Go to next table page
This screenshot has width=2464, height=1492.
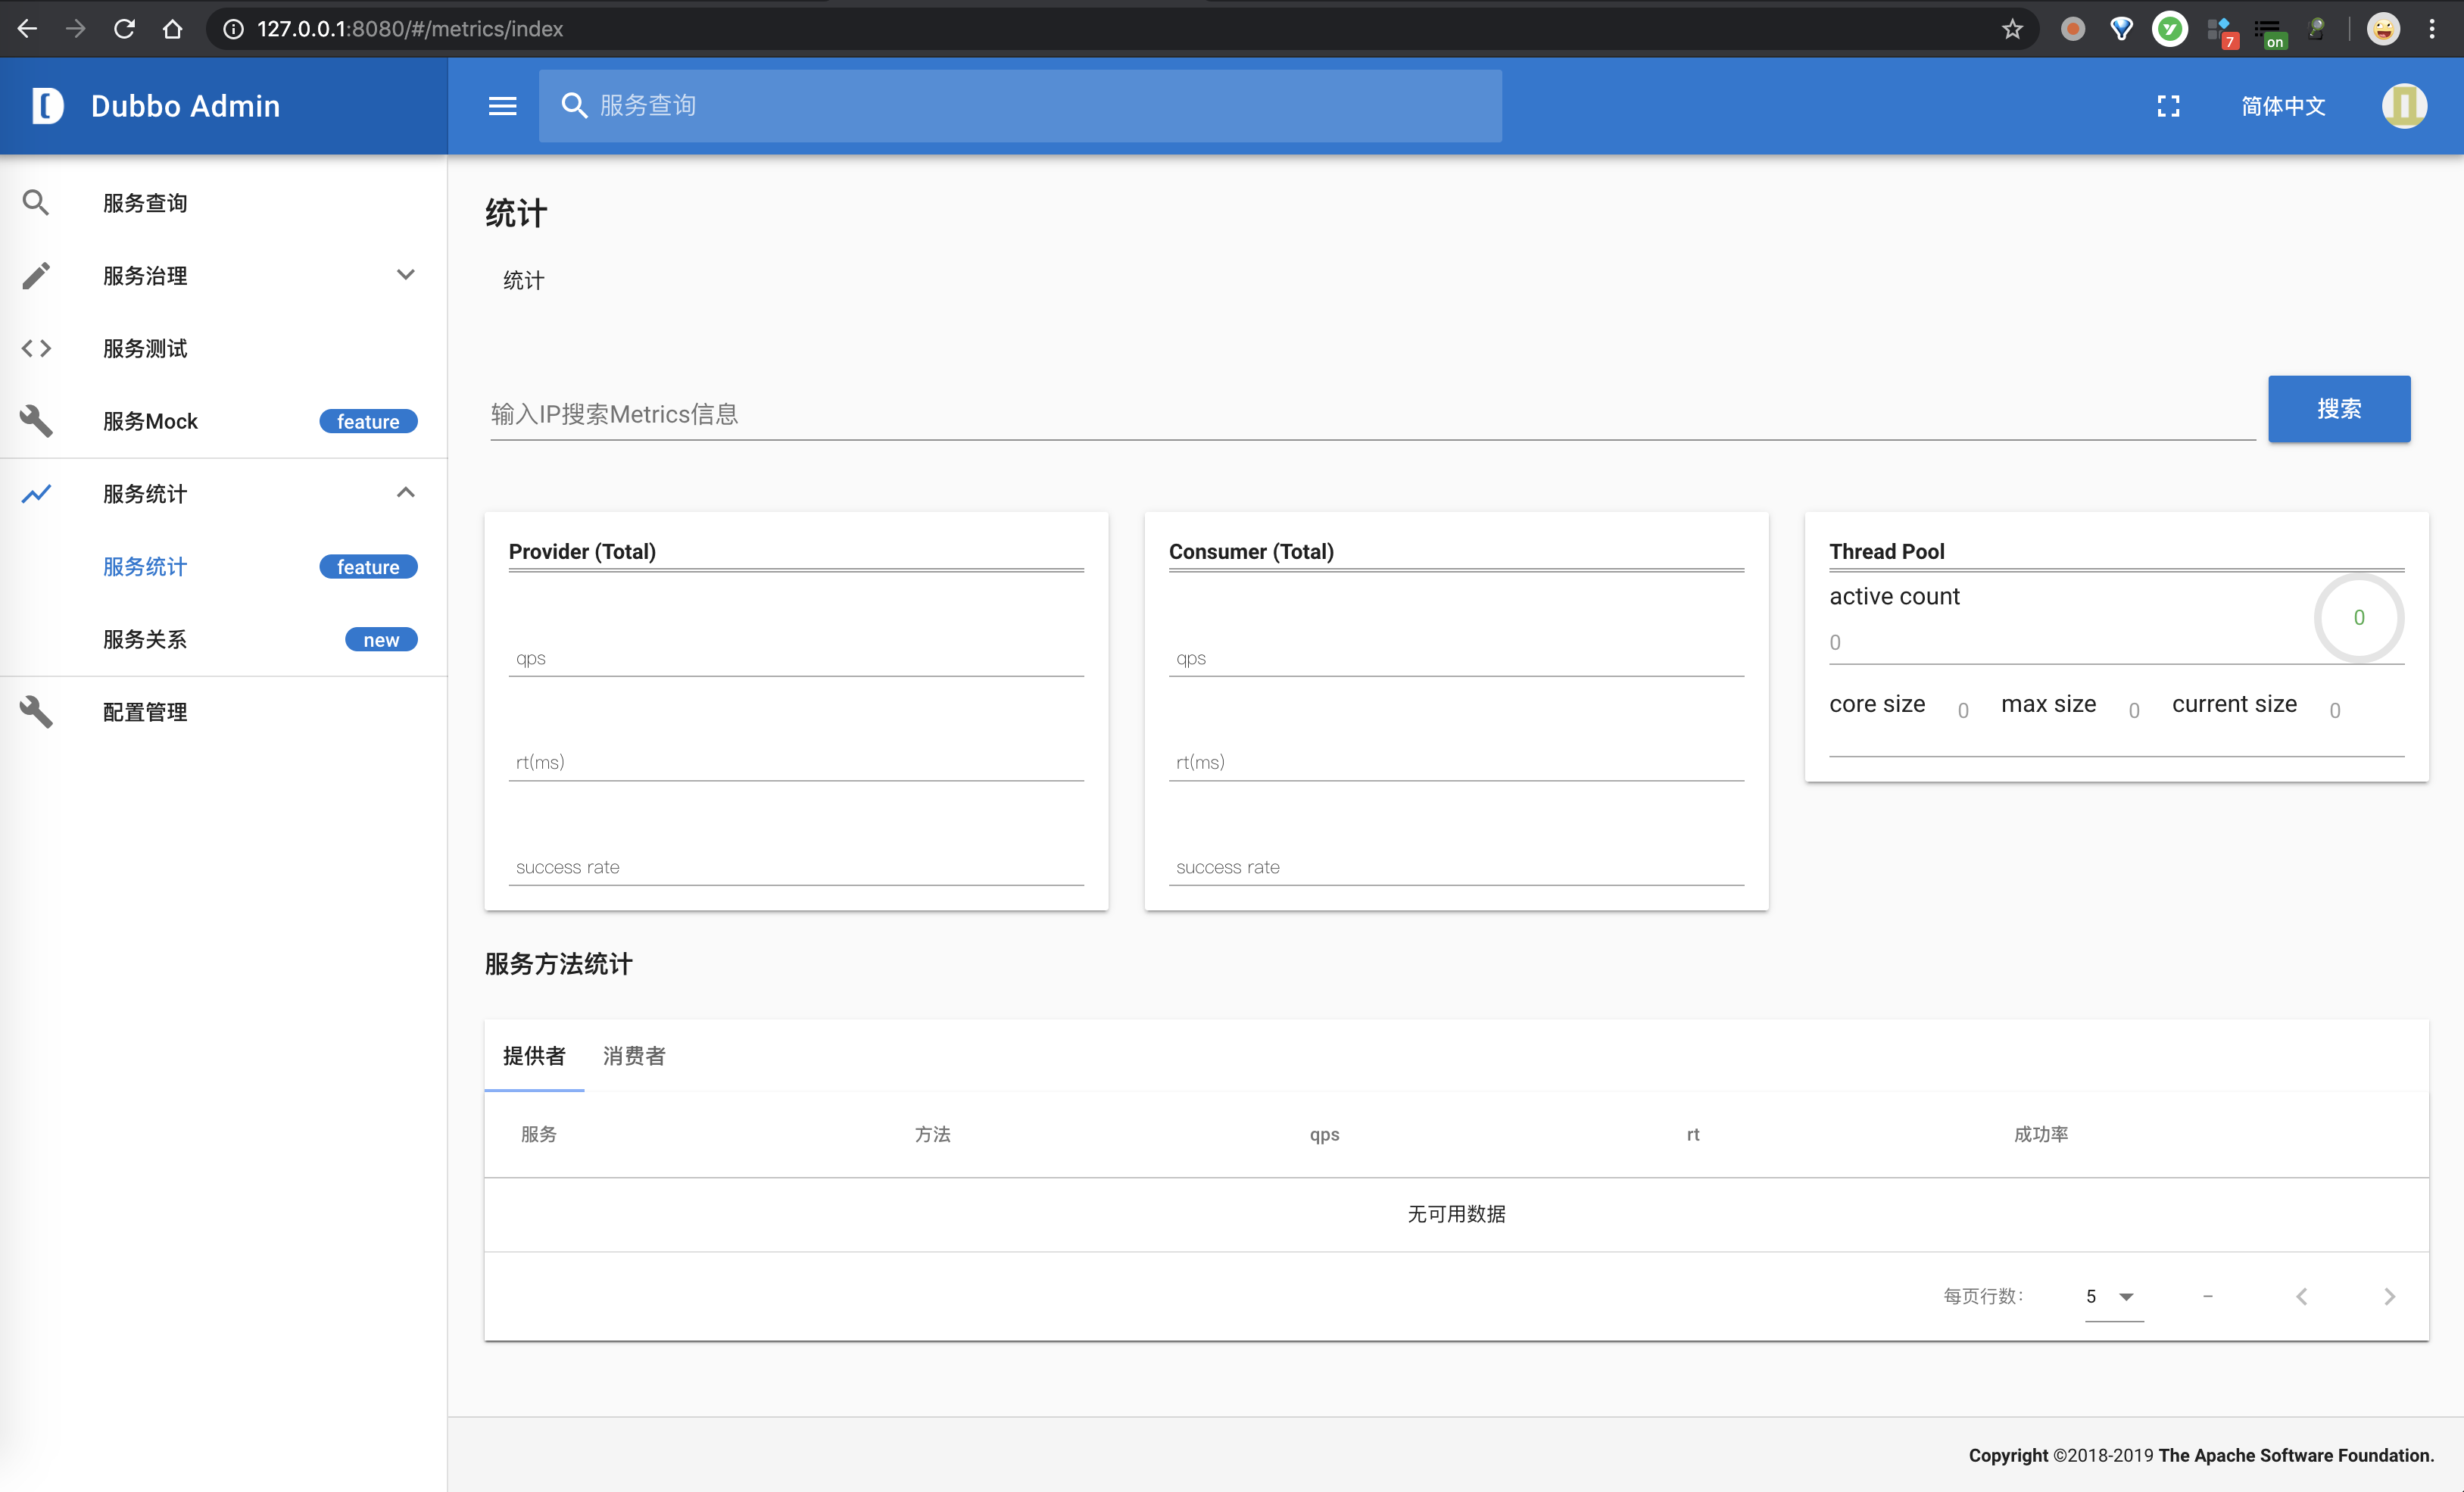(2389, 1296)
